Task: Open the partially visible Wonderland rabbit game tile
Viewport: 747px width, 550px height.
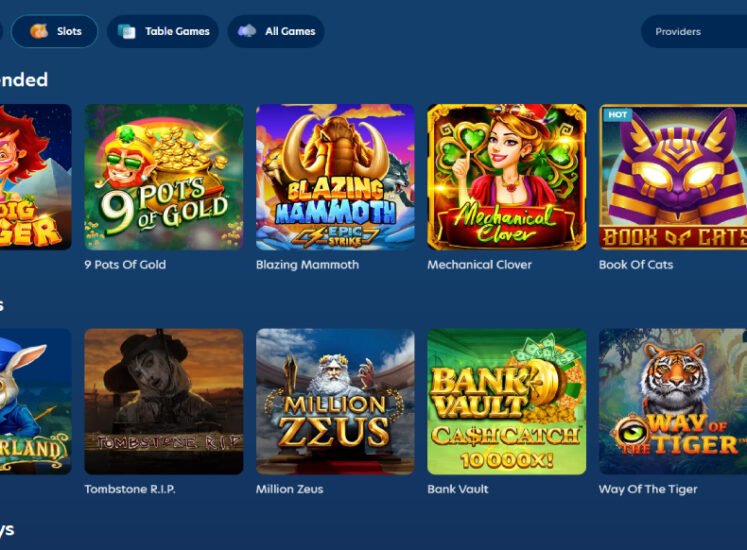Action: 36,401
